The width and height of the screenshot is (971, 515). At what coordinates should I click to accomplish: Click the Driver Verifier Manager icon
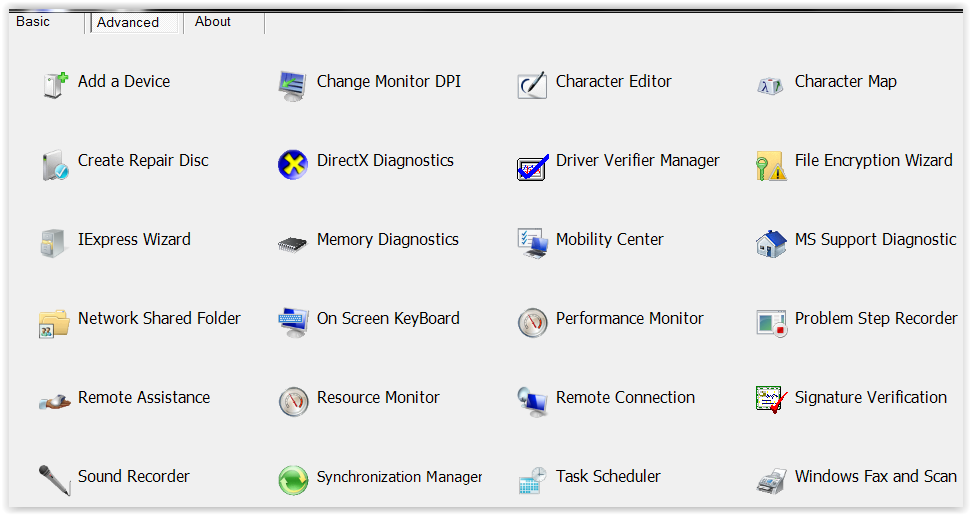coord(532,165)
